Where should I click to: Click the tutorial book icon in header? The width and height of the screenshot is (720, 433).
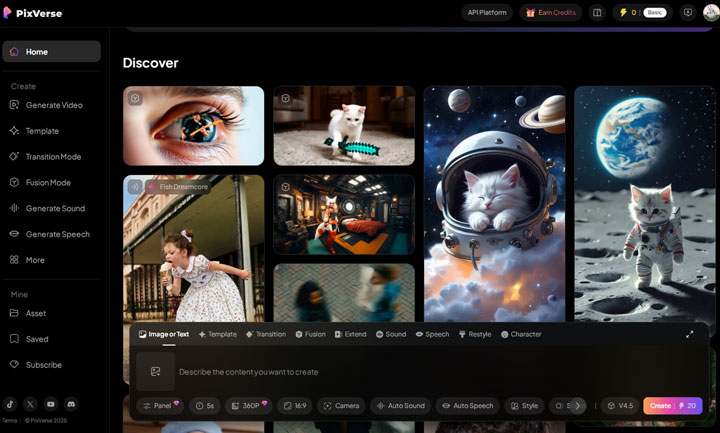click(x=597, y=13)
